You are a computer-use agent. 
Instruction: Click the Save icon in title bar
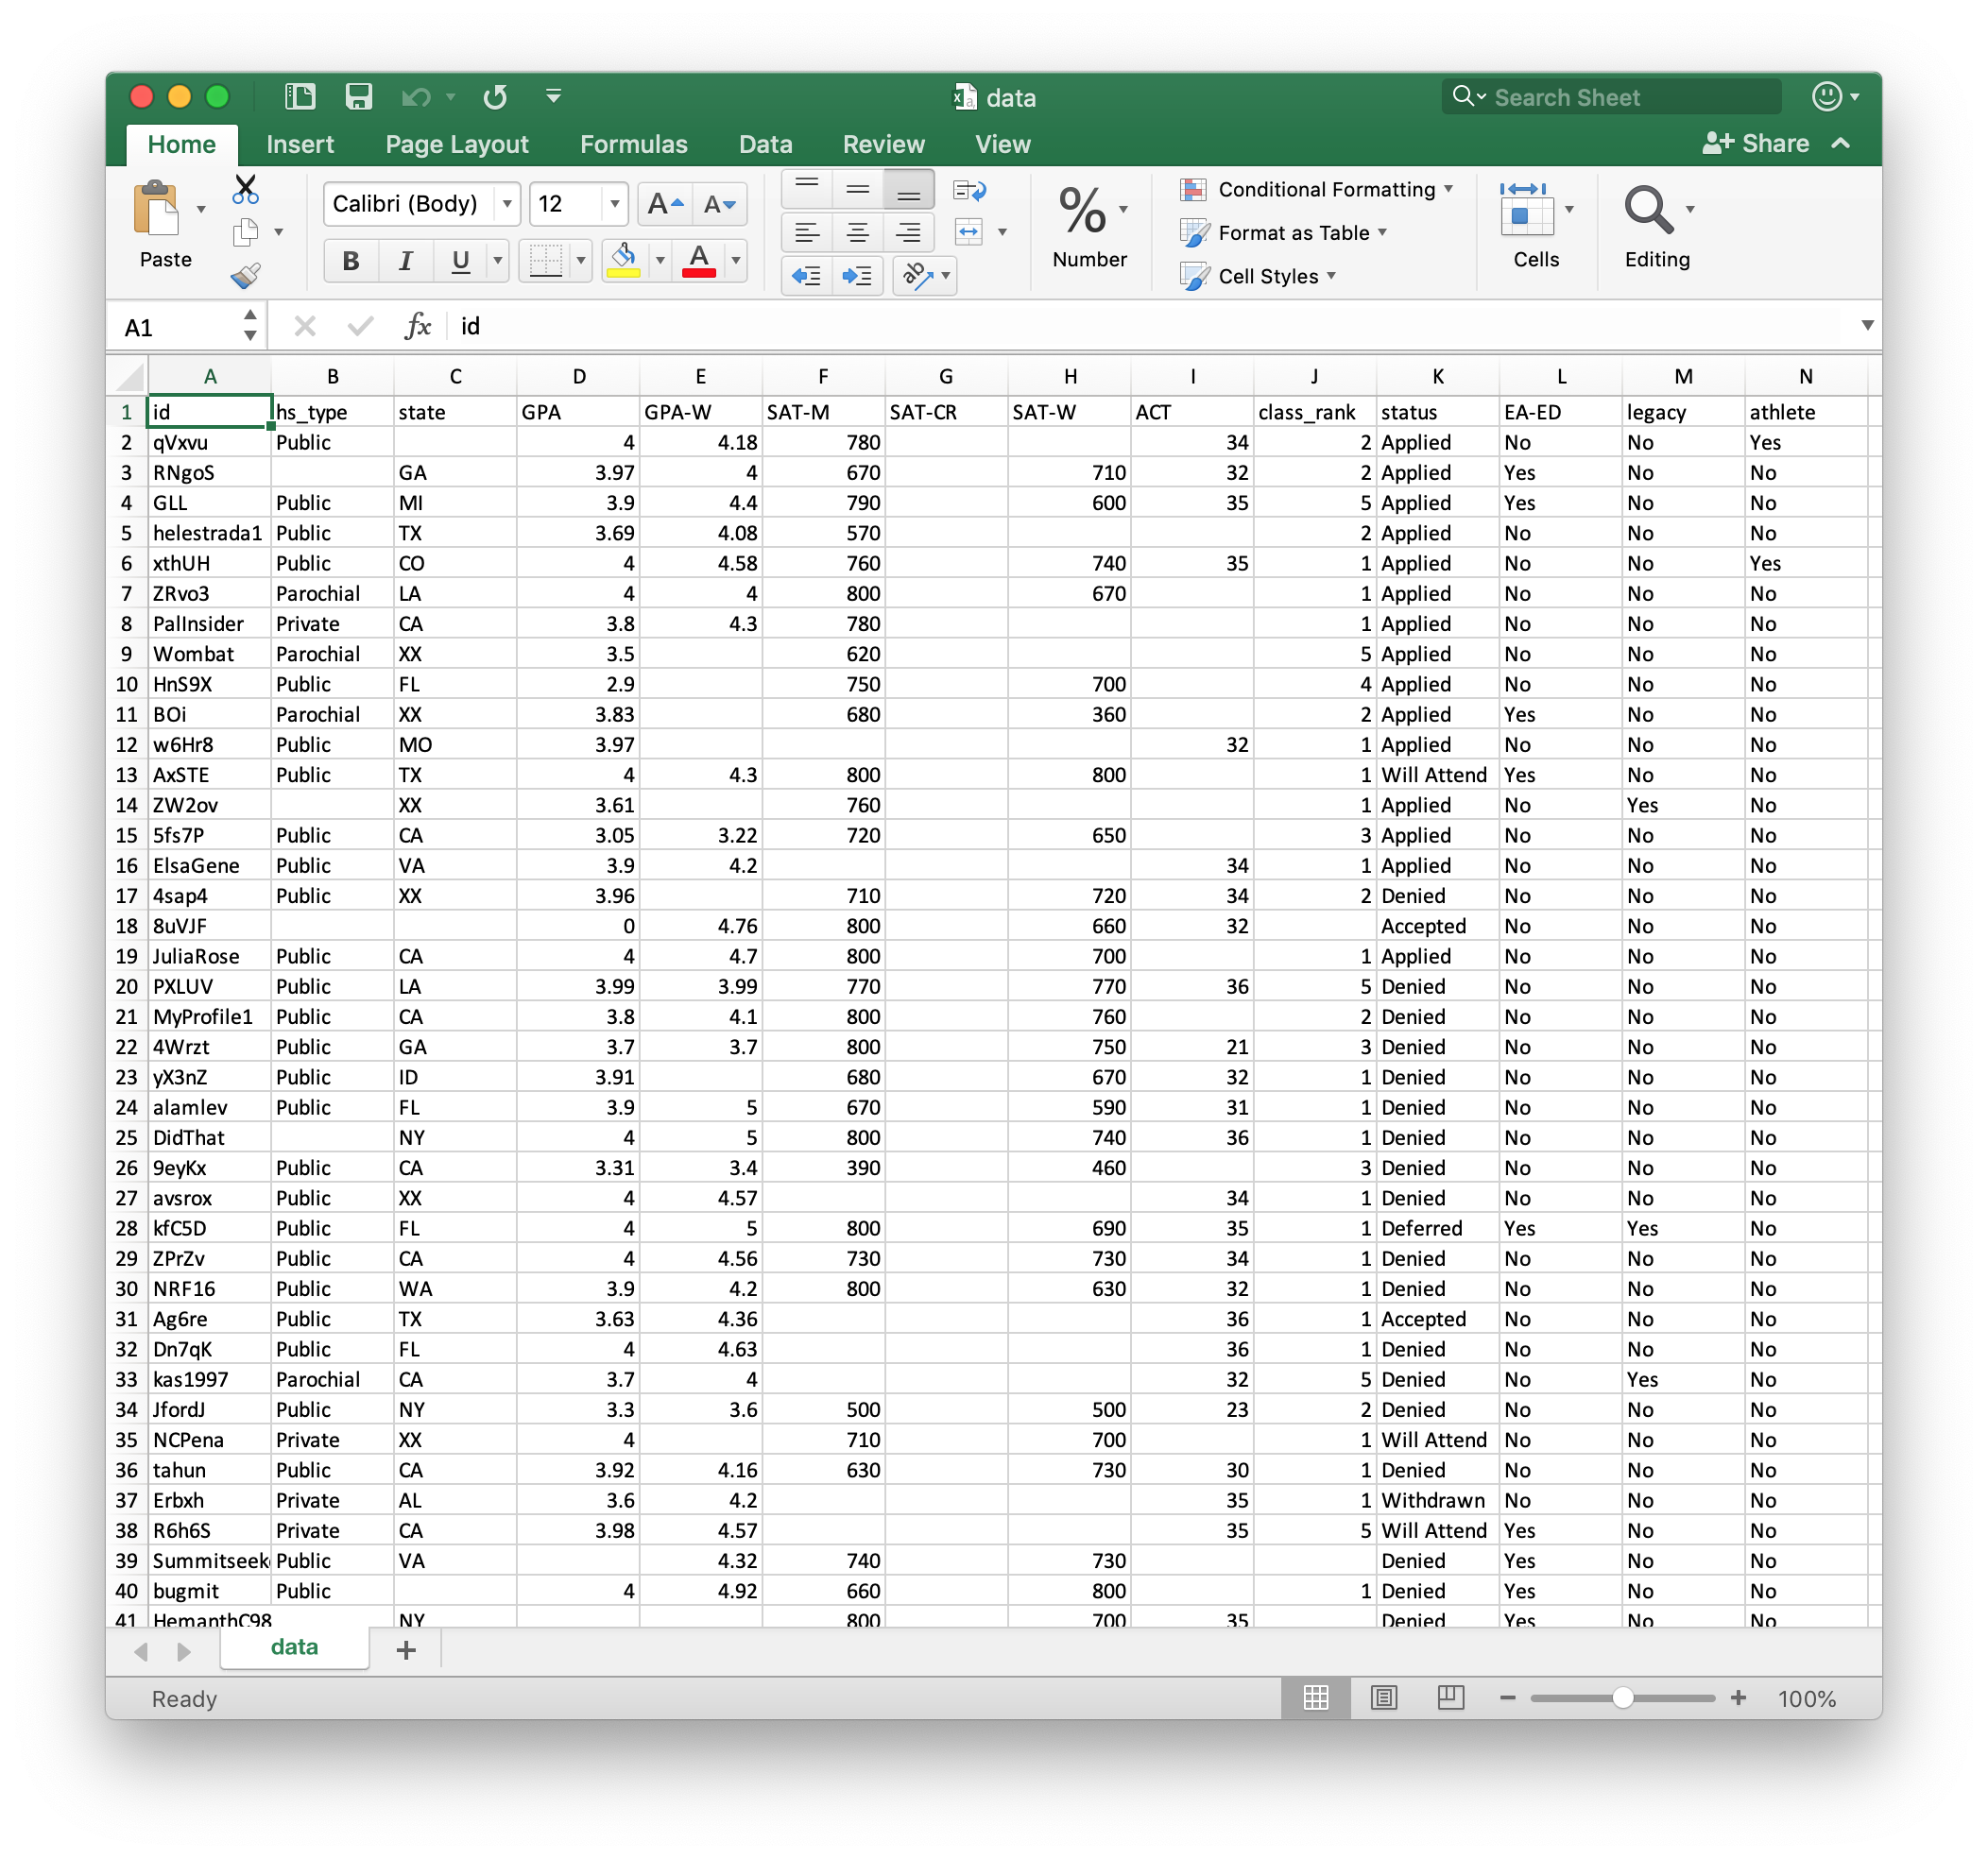point(358,97)
